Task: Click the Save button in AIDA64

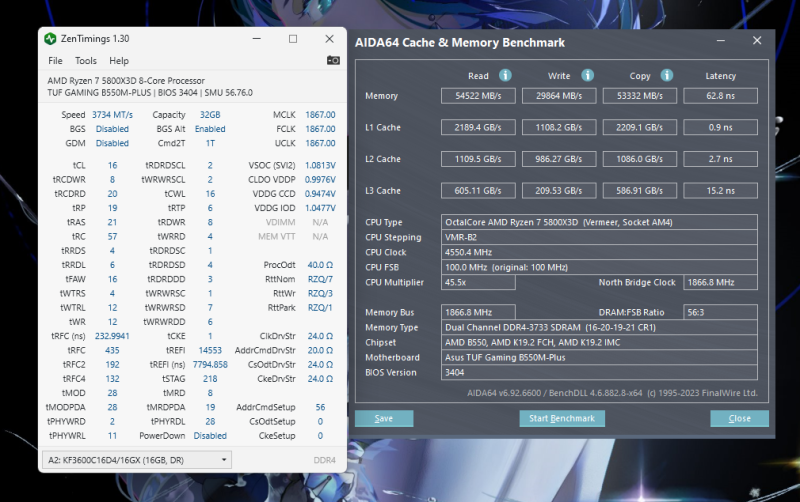Action: [384, 418]
